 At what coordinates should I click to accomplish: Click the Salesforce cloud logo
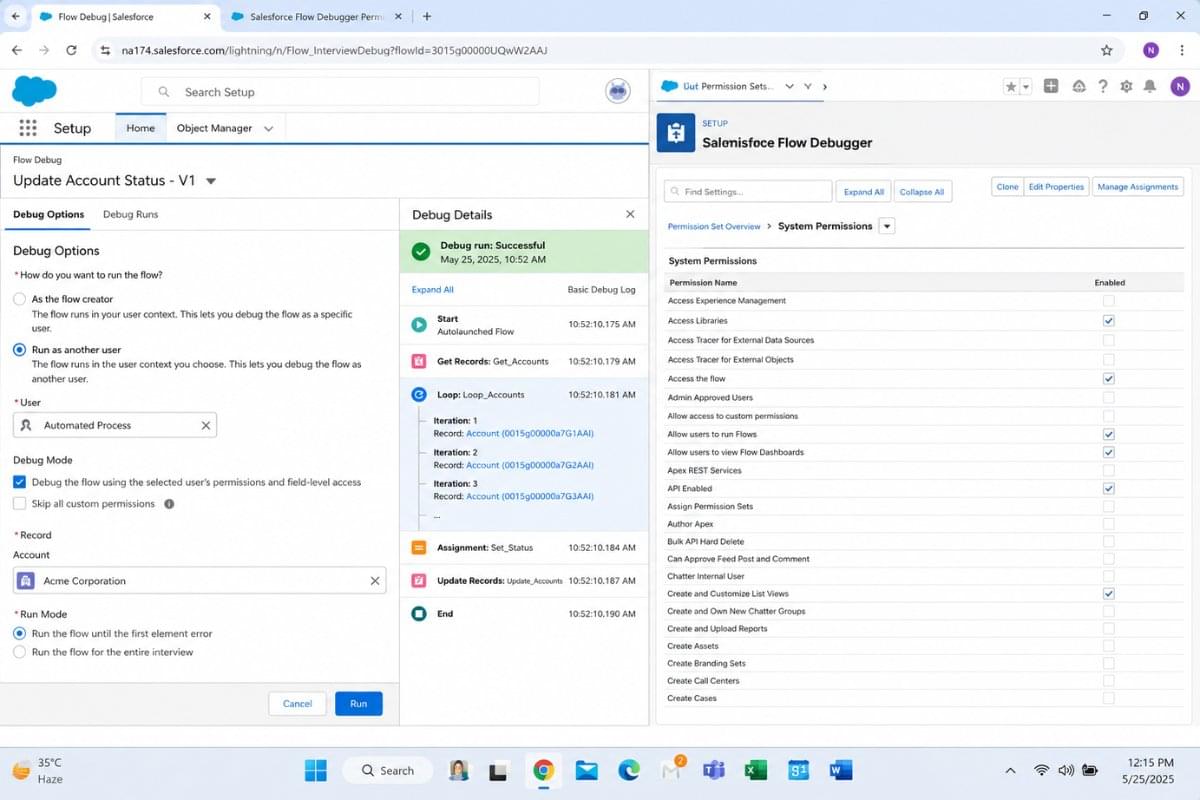click(34, 91)
